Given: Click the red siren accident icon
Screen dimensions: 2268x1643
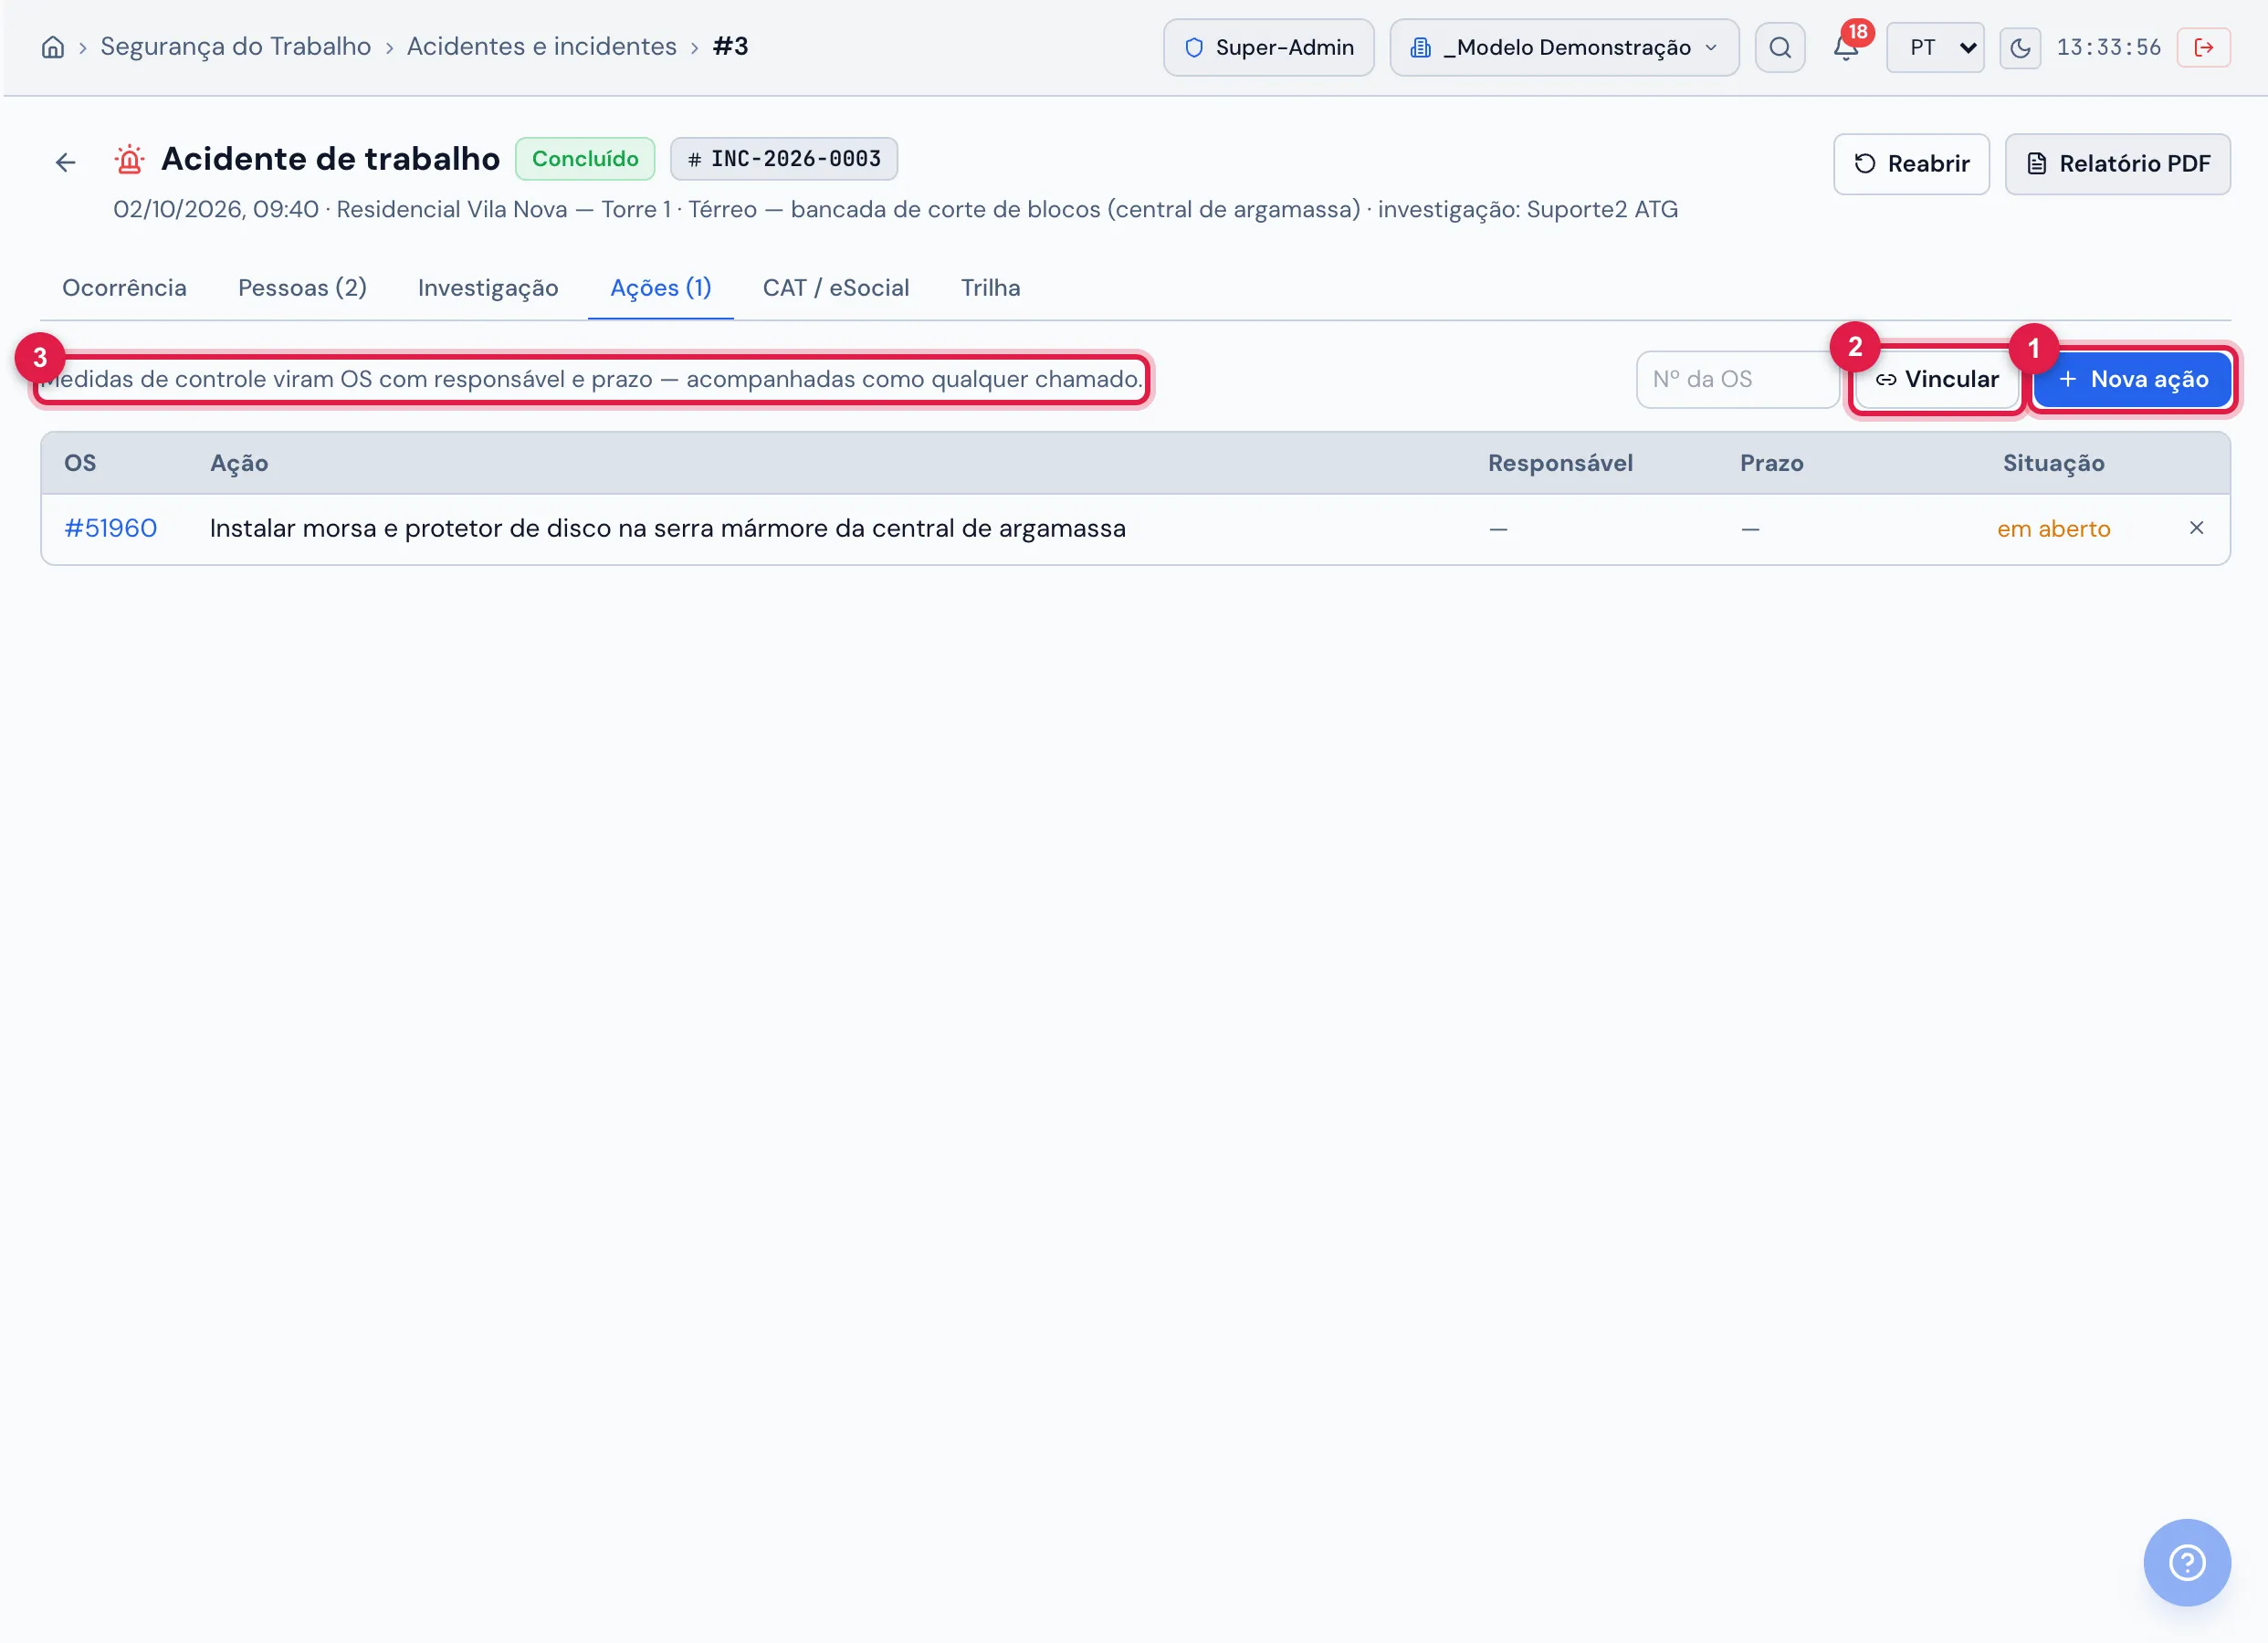Looking at the screenshot, I should coord(129,159).
